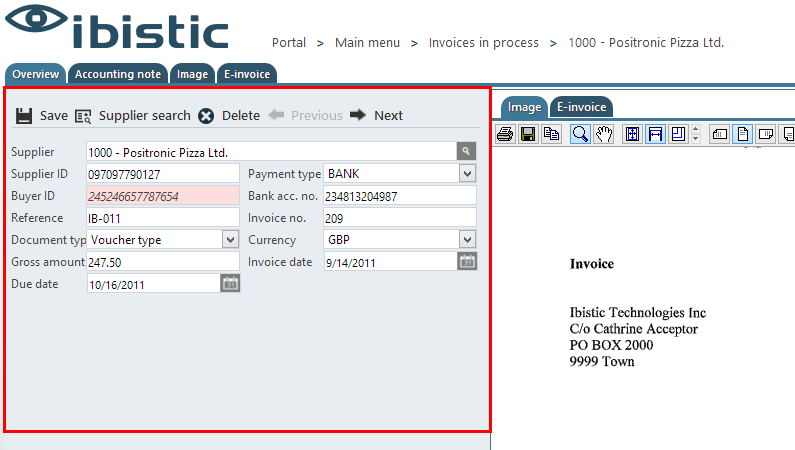Click the rotate right page icon
Screen dimensions: 795x450
[766, 134]
